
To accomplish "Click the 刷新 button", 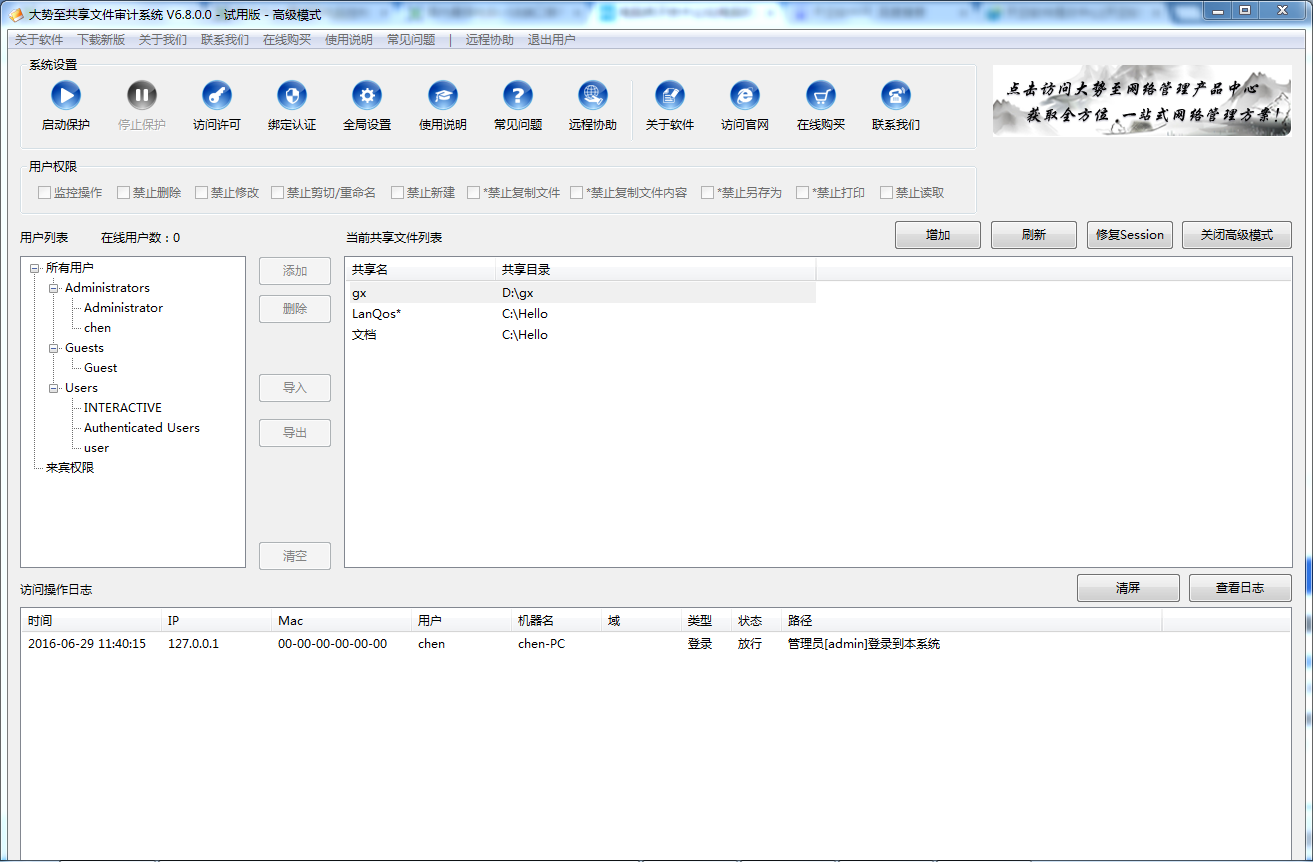I will pos(1034,235).
